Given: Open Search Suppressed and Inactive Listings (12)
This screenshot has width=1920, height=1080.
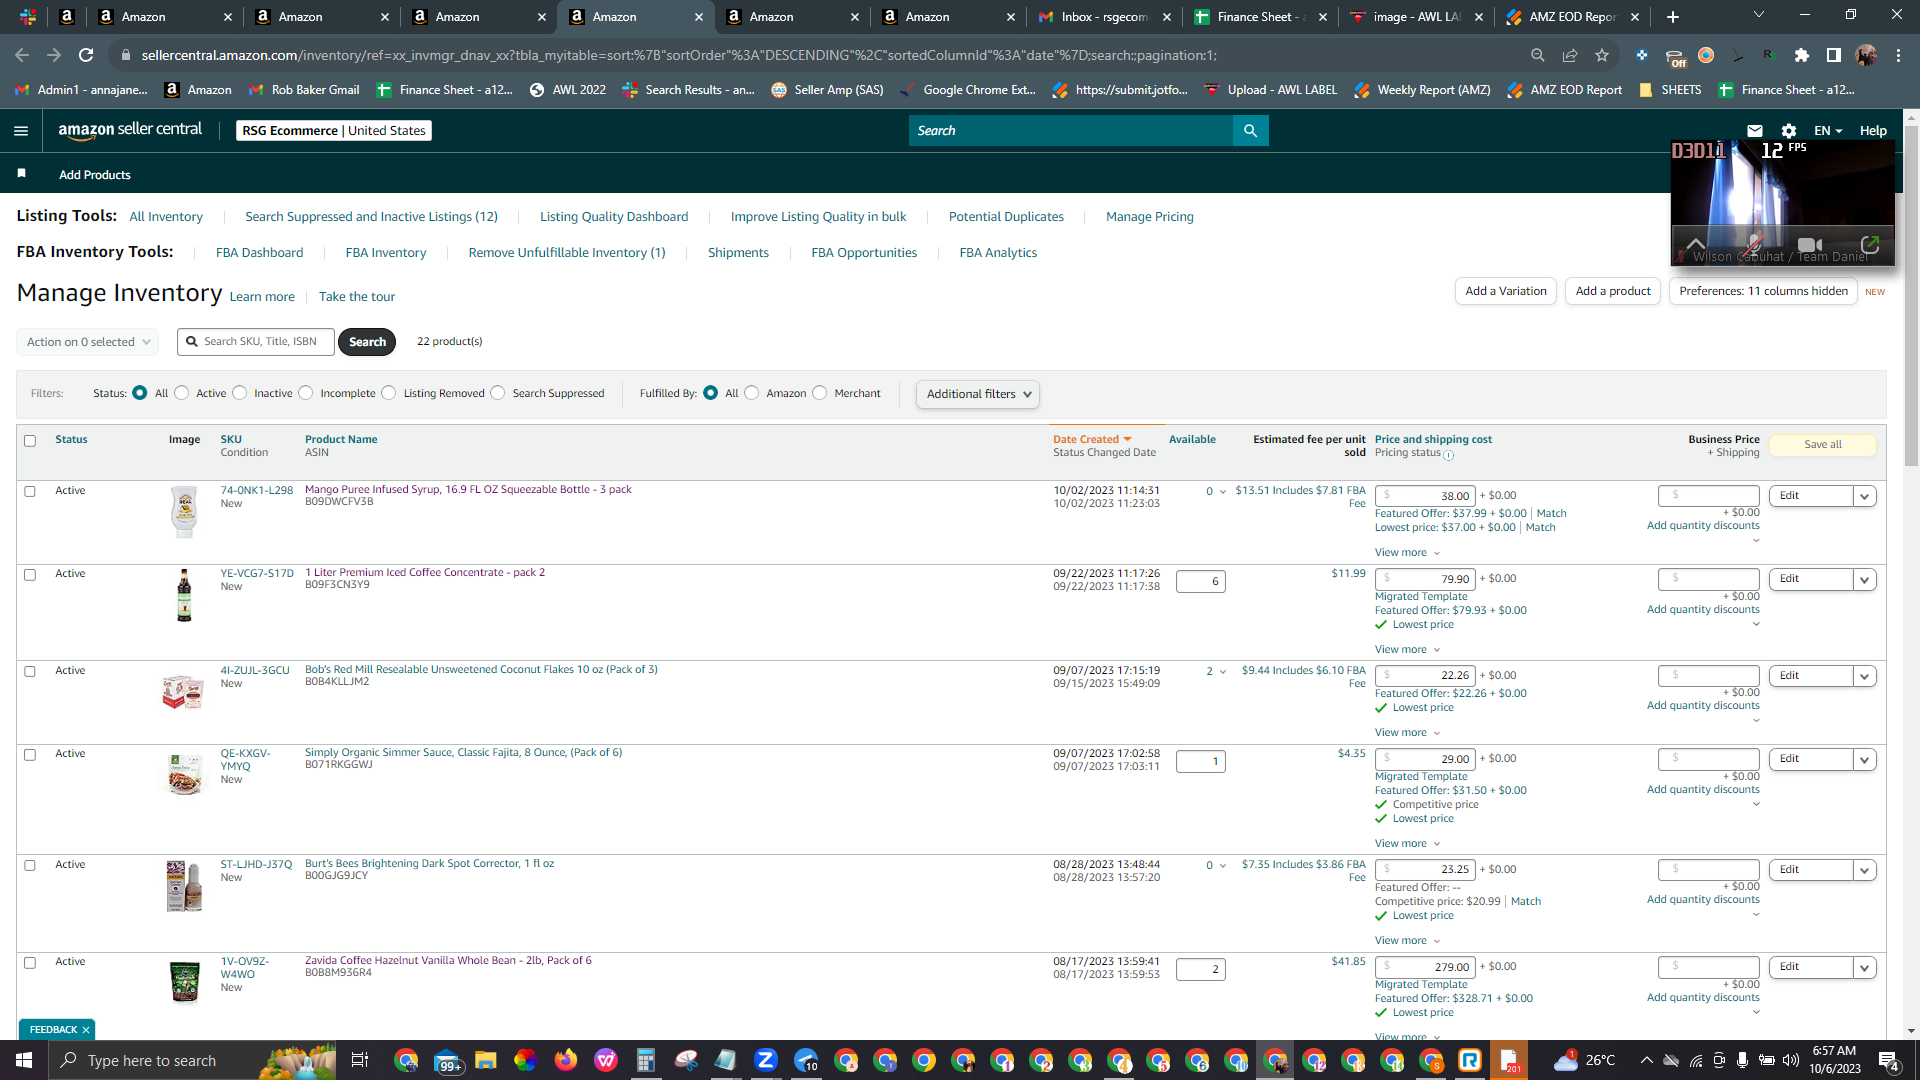Looking at the screenshot, I should pyautogui.click(x=371, y=217).
